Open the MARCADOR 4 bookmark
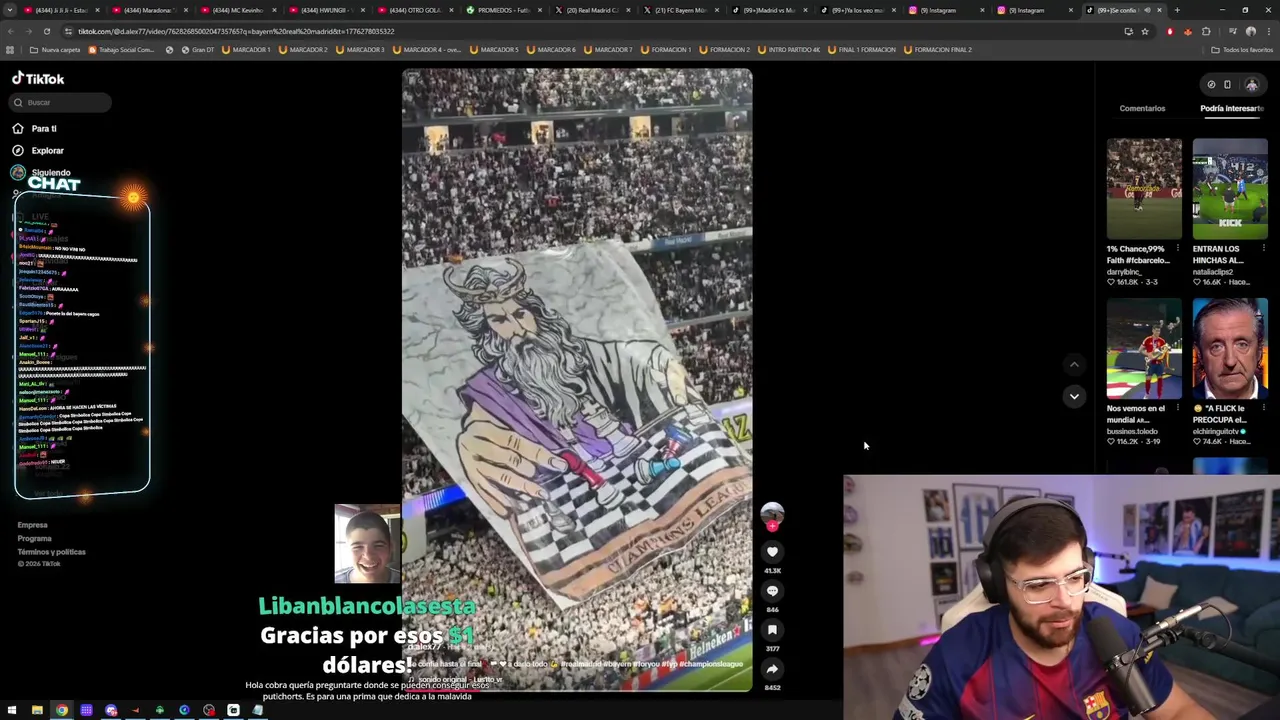 (x=427, y=49)
